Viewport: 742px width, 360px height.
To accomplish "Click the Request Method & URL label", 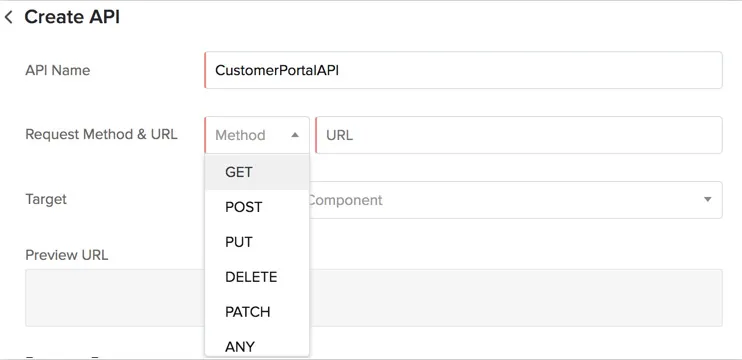I will coord(101,134).
